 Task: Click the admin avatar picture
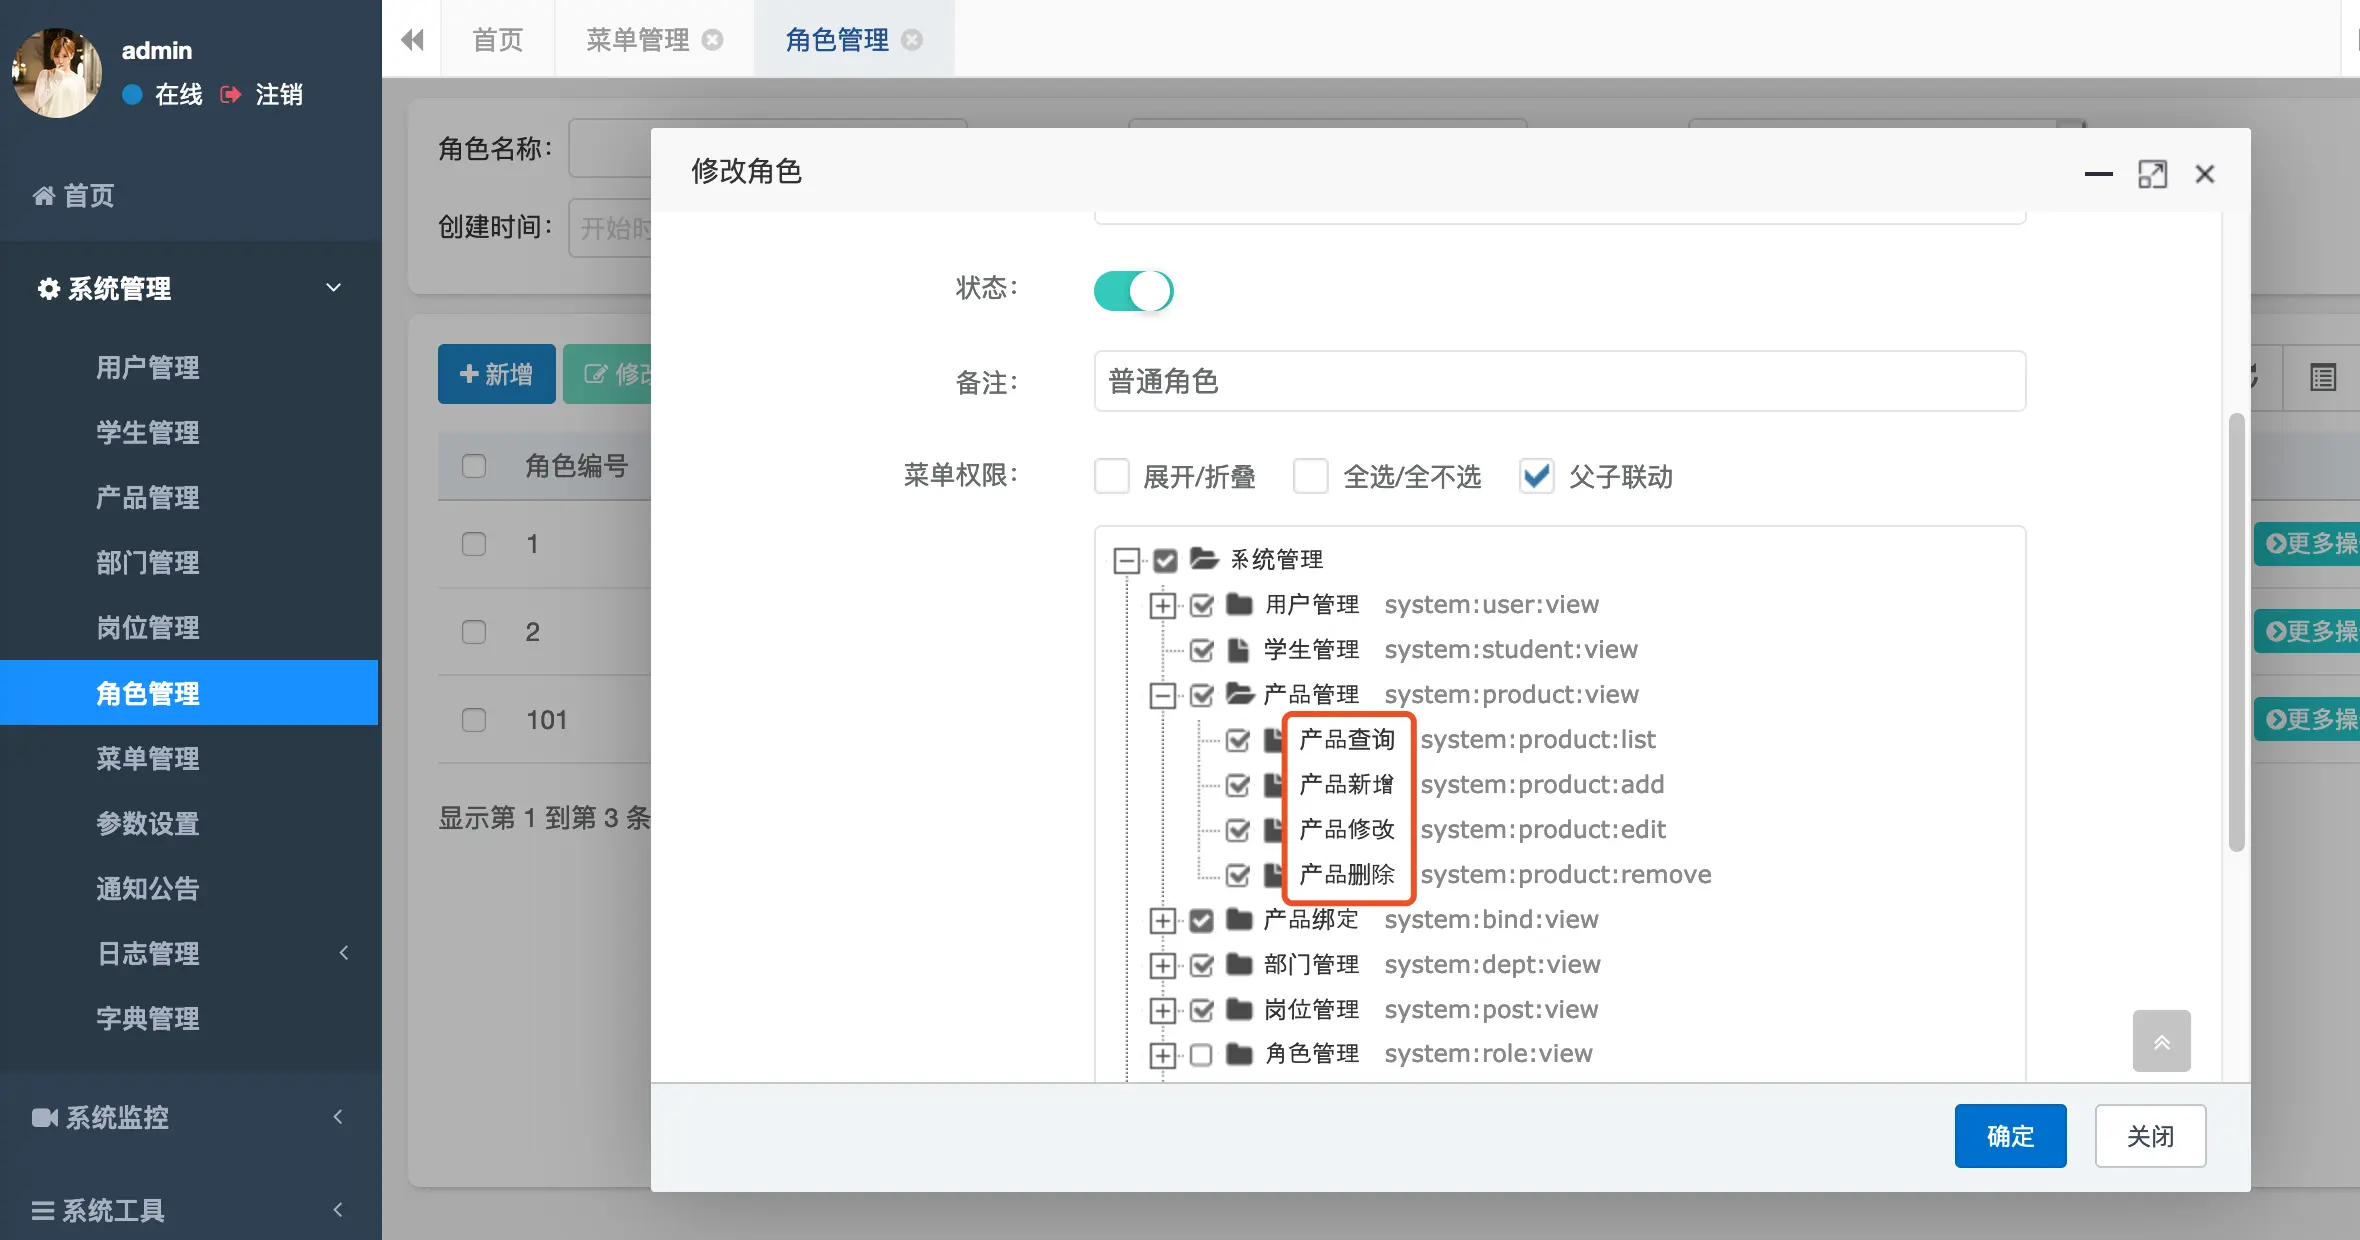tap(57, 73)
